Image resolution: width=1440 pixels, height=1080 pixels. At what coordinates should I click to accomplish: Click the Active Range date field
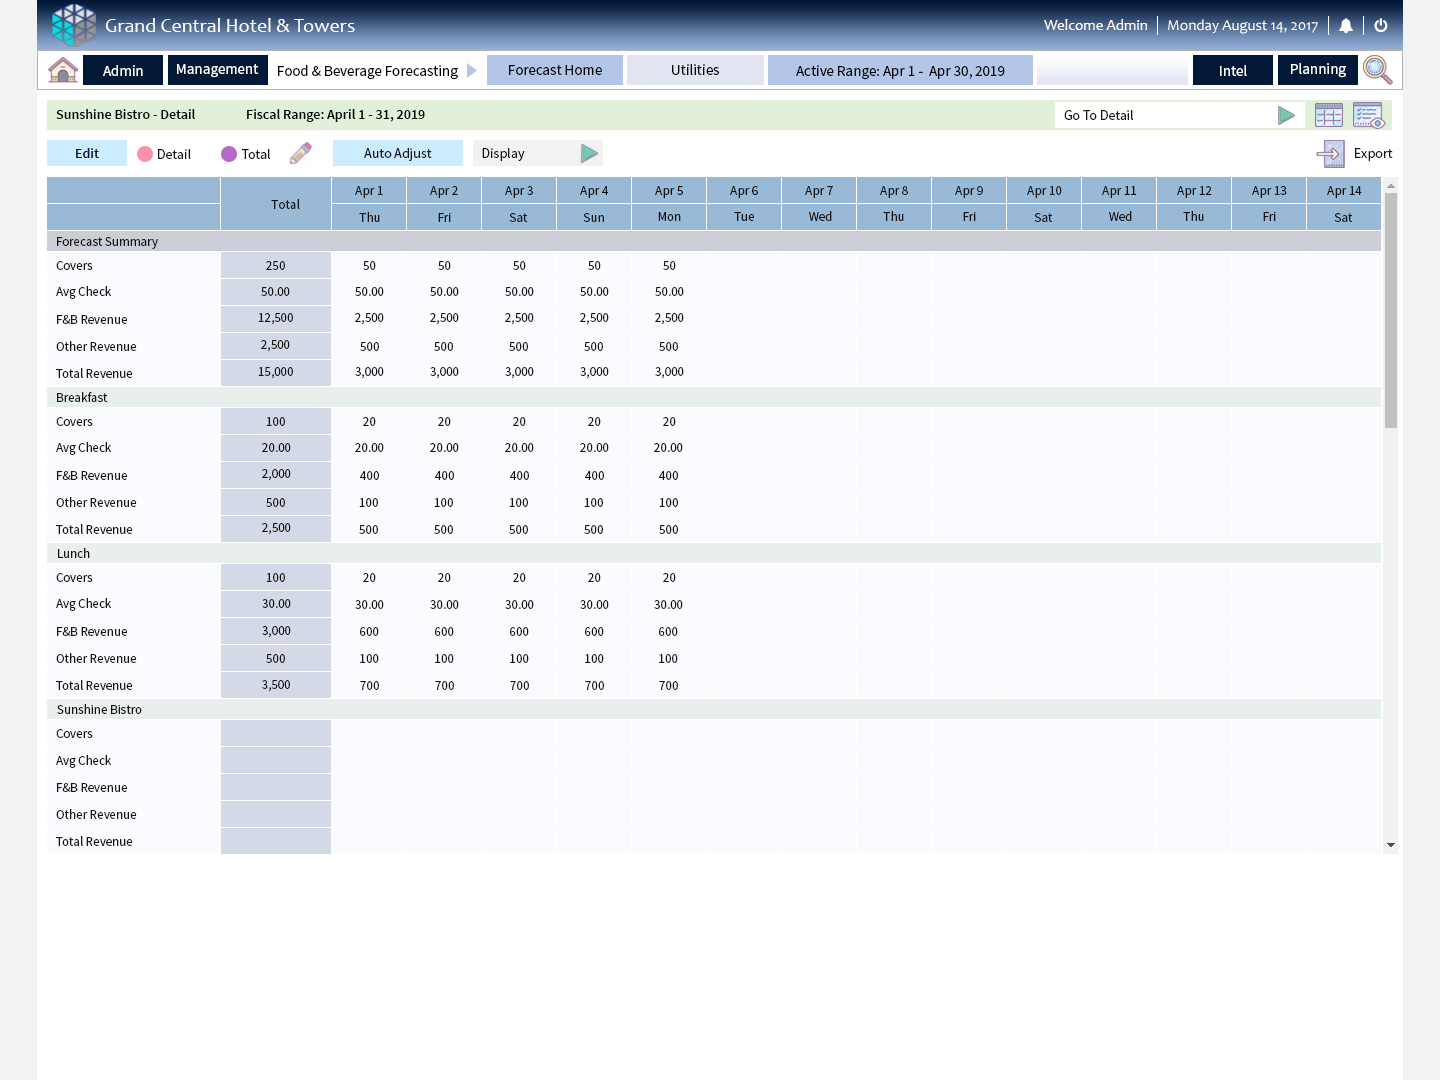(x=899, y=71)
